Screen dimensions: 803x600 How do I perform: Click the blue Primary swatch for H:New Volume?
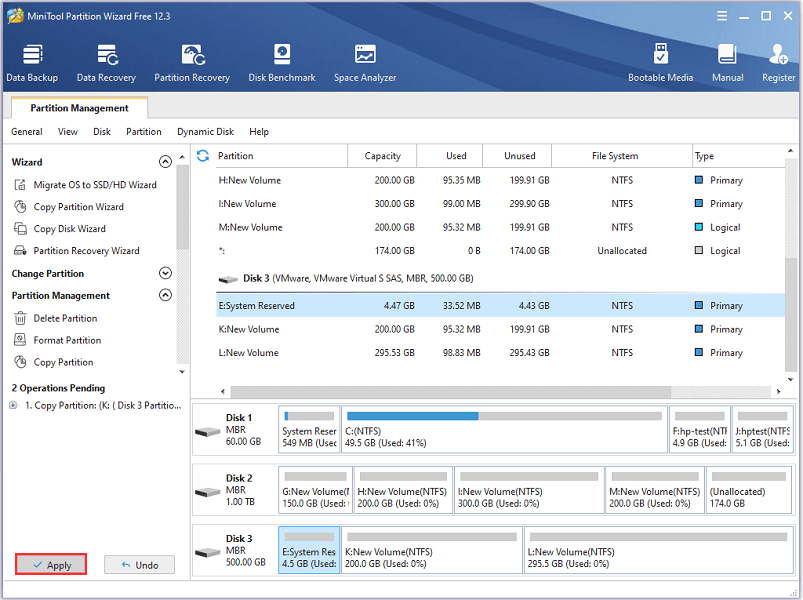point(699,180)
